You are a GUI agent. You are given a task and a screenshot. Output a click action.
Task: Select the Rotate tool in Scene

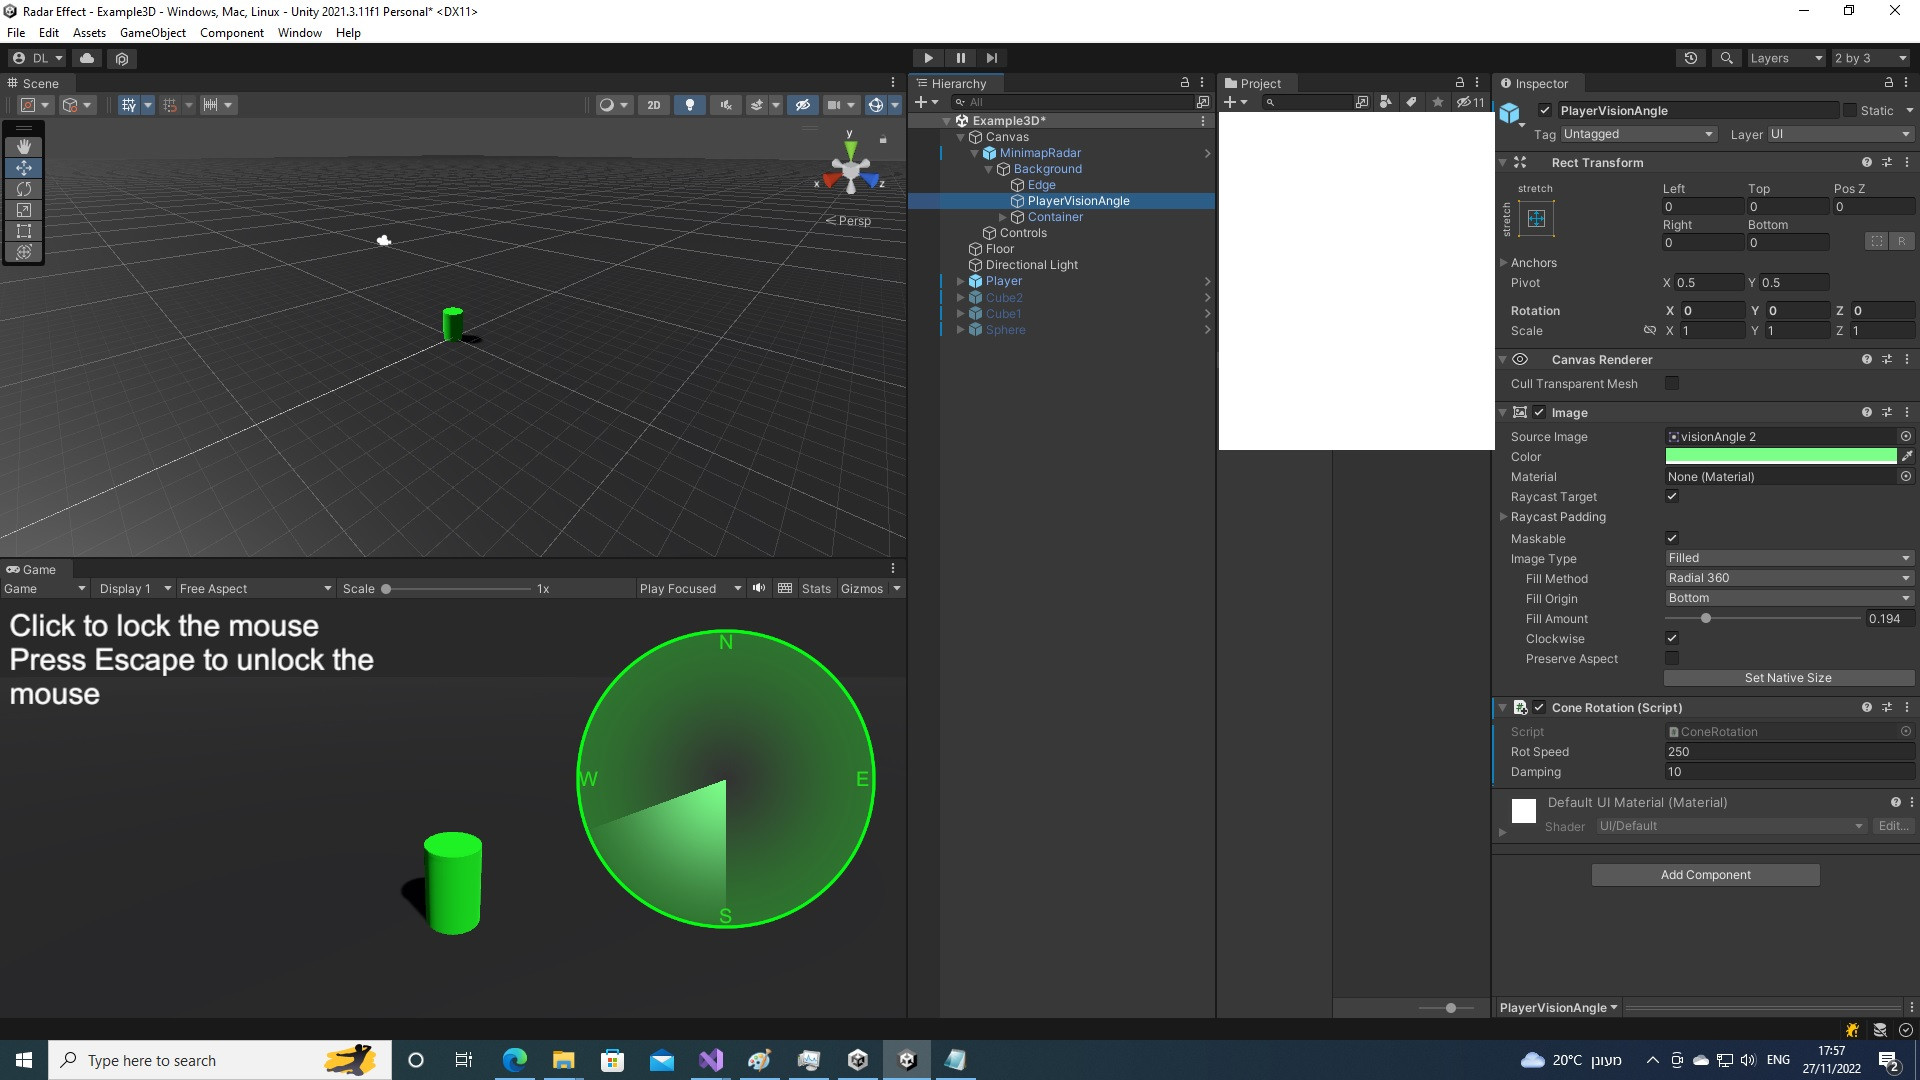[x=24, y=189]
